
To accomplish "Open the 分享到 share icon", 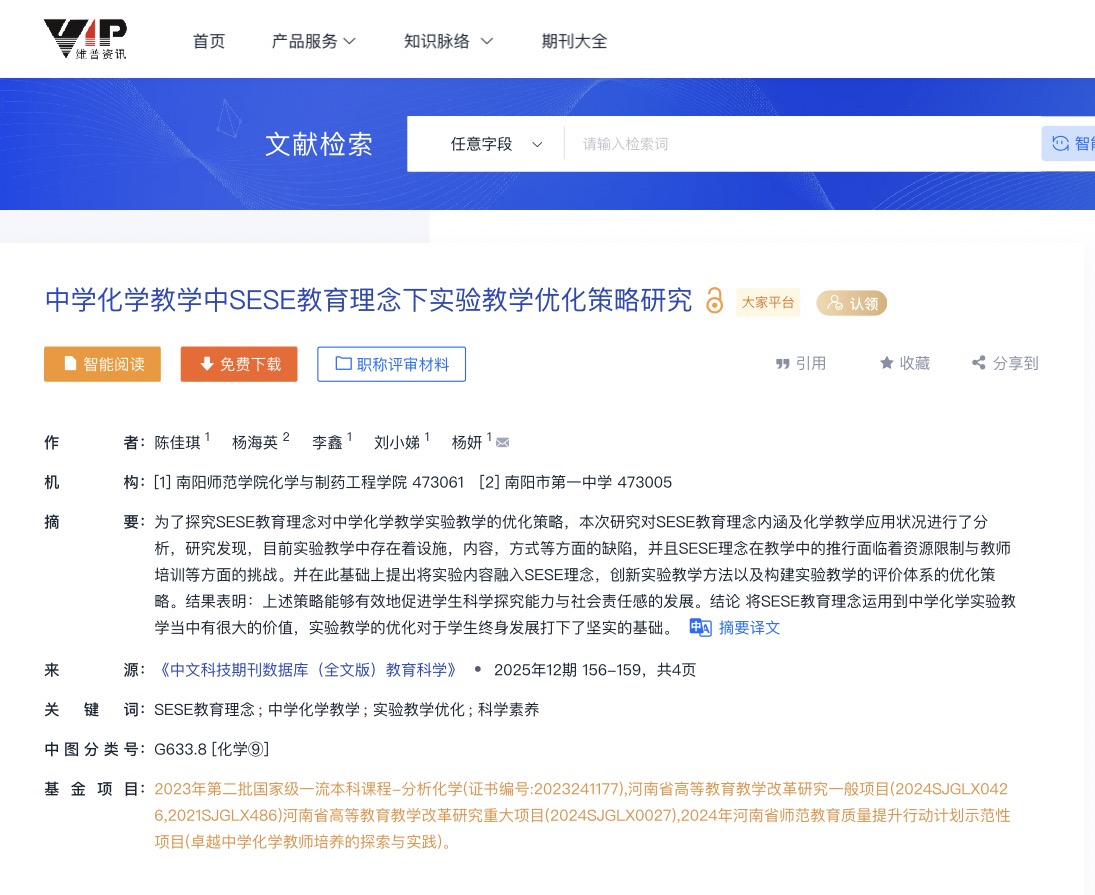I will [x=979, y=364].
